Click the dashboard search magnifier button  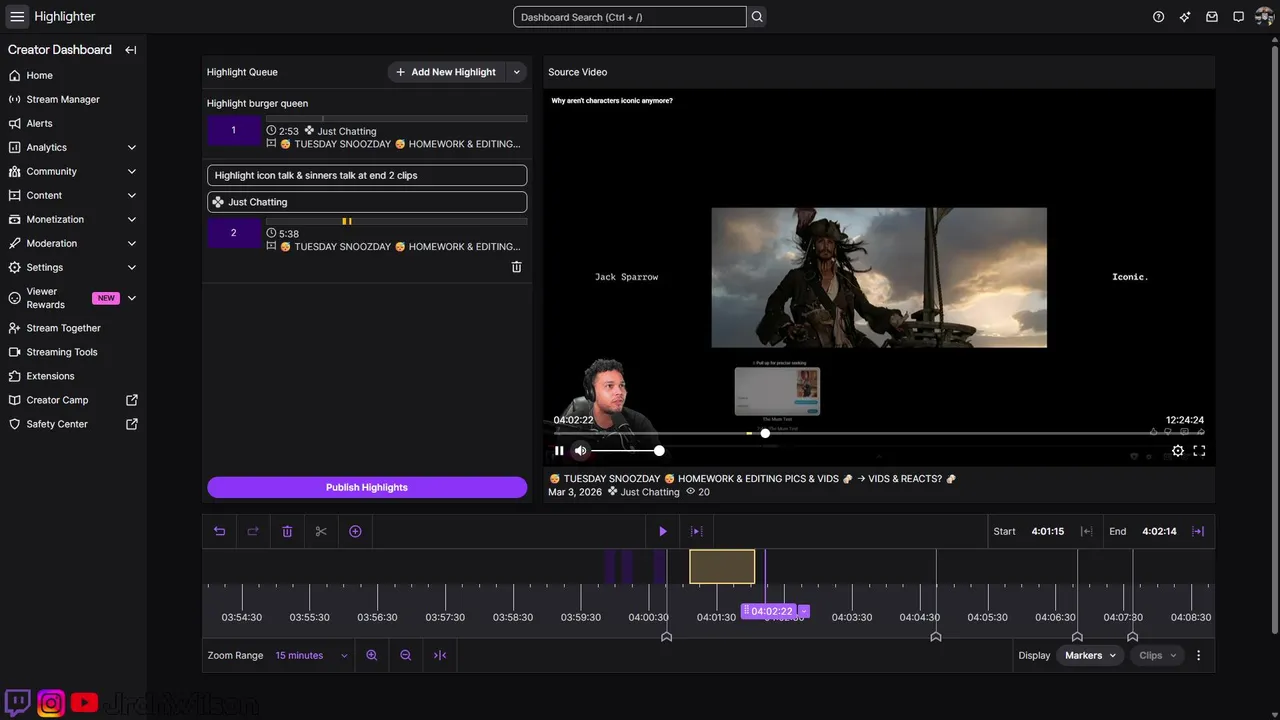pyautogui.click(x=757, y=17)
